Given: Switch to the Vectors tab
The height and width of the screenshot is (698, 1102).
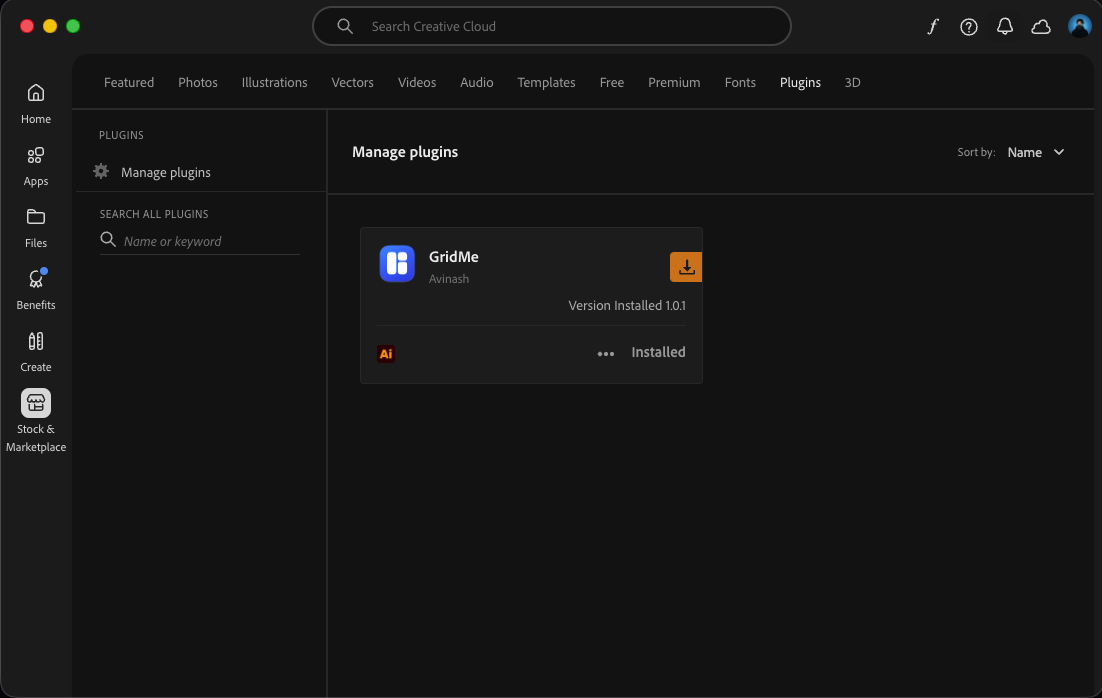Looking at the screenshot, I should pos(352,82).
